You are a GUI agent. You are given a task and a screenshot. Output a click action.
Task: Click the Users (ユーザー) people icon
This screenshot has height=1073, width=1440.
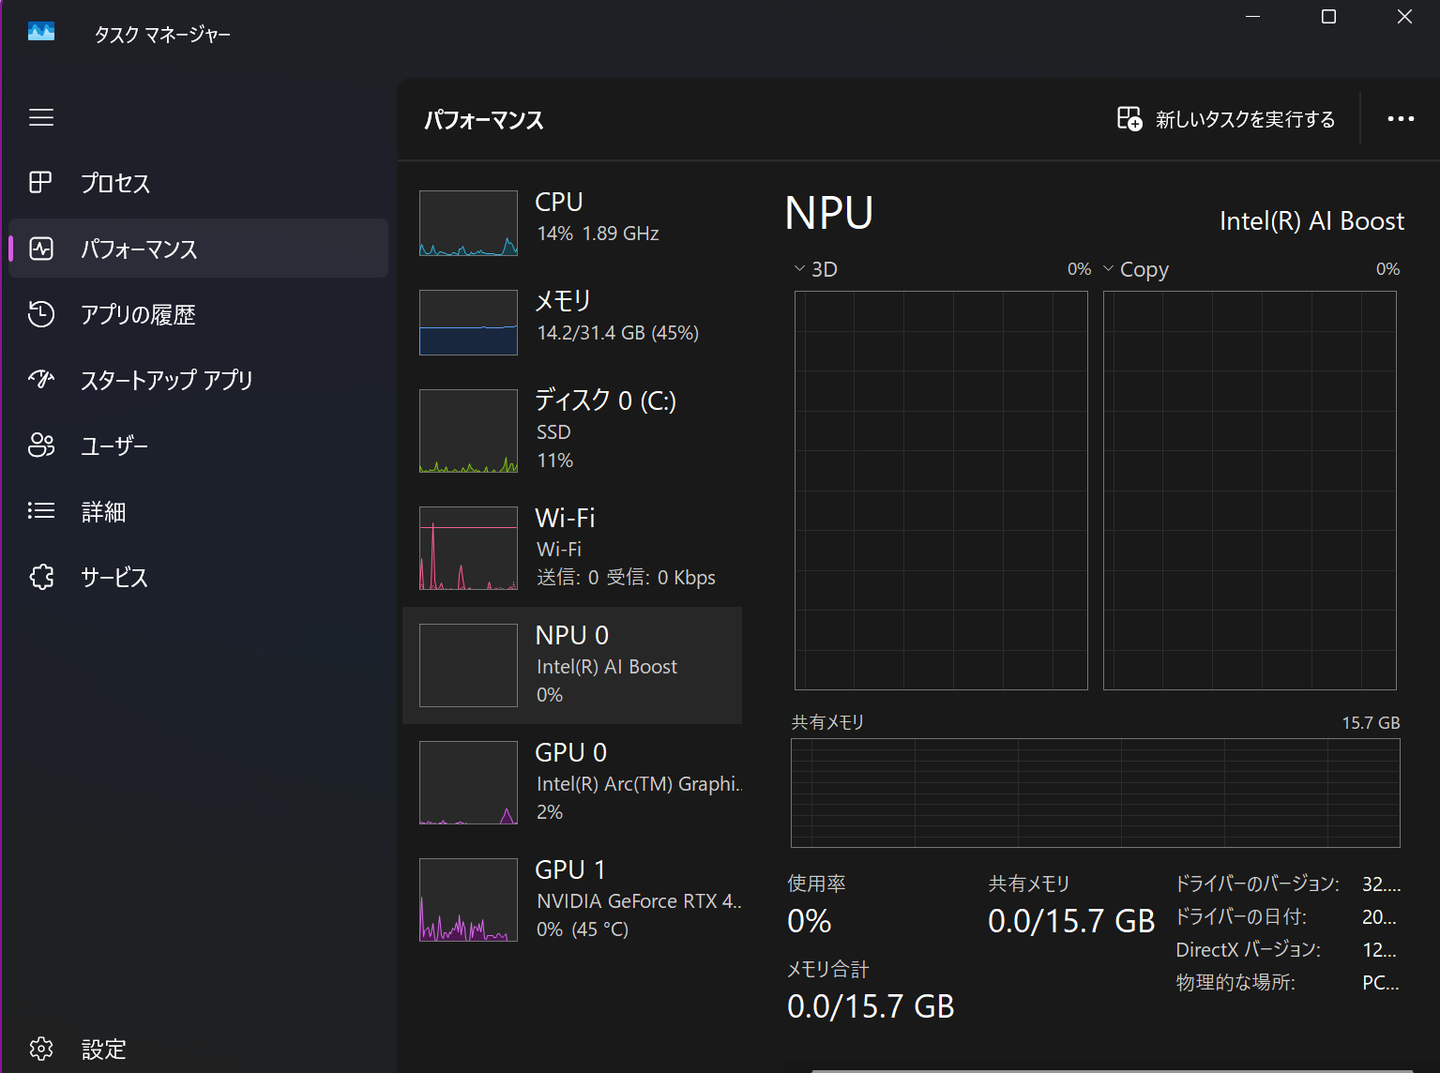pos(41,446)
